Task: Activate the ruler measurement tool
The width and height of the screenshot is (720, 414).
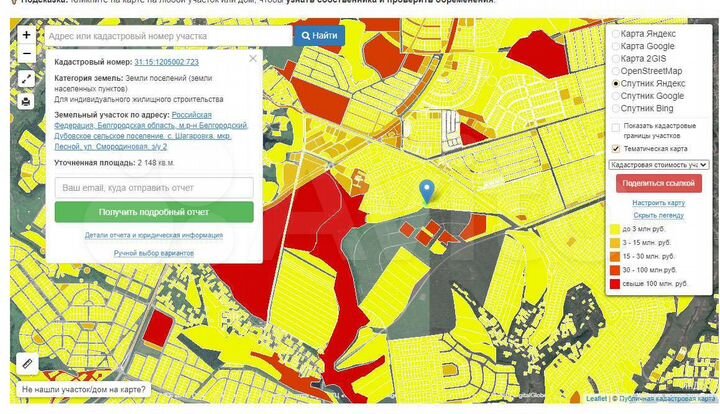Action: pyautogui.click(x=27, y=364)
